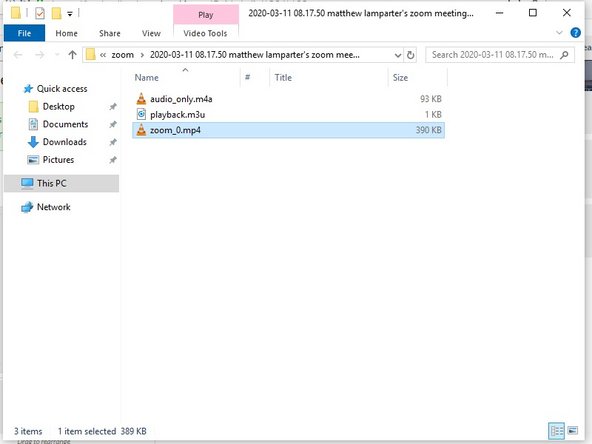
Task: Click the 390 KB size cell
Action: point(429,130)
